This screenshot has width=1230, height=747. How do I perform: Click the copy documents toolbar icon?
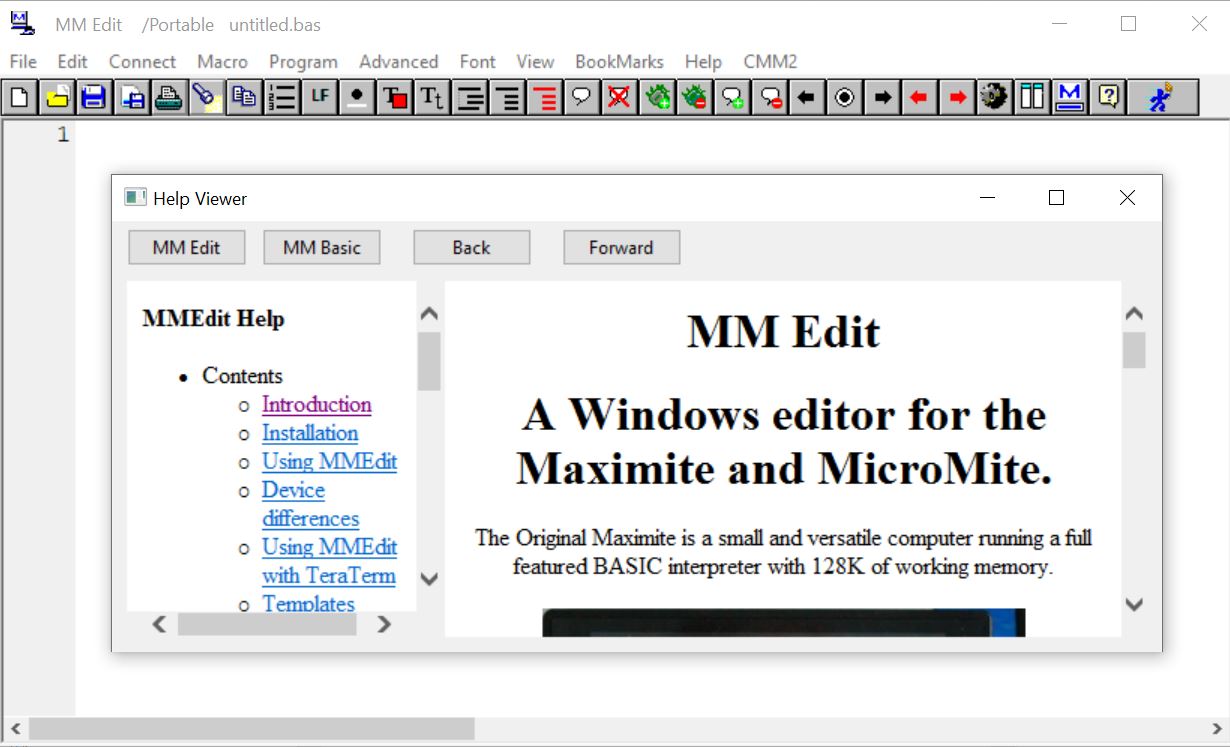click(244, 97)
